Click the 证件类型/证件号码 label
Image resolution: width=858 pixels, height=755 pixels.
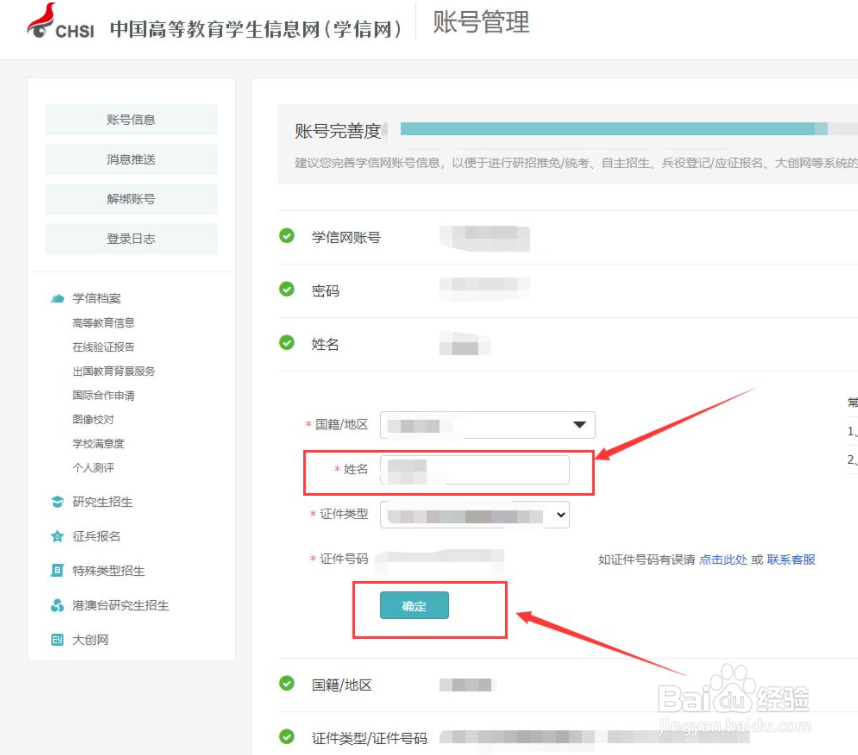click(x=369, y=738)
